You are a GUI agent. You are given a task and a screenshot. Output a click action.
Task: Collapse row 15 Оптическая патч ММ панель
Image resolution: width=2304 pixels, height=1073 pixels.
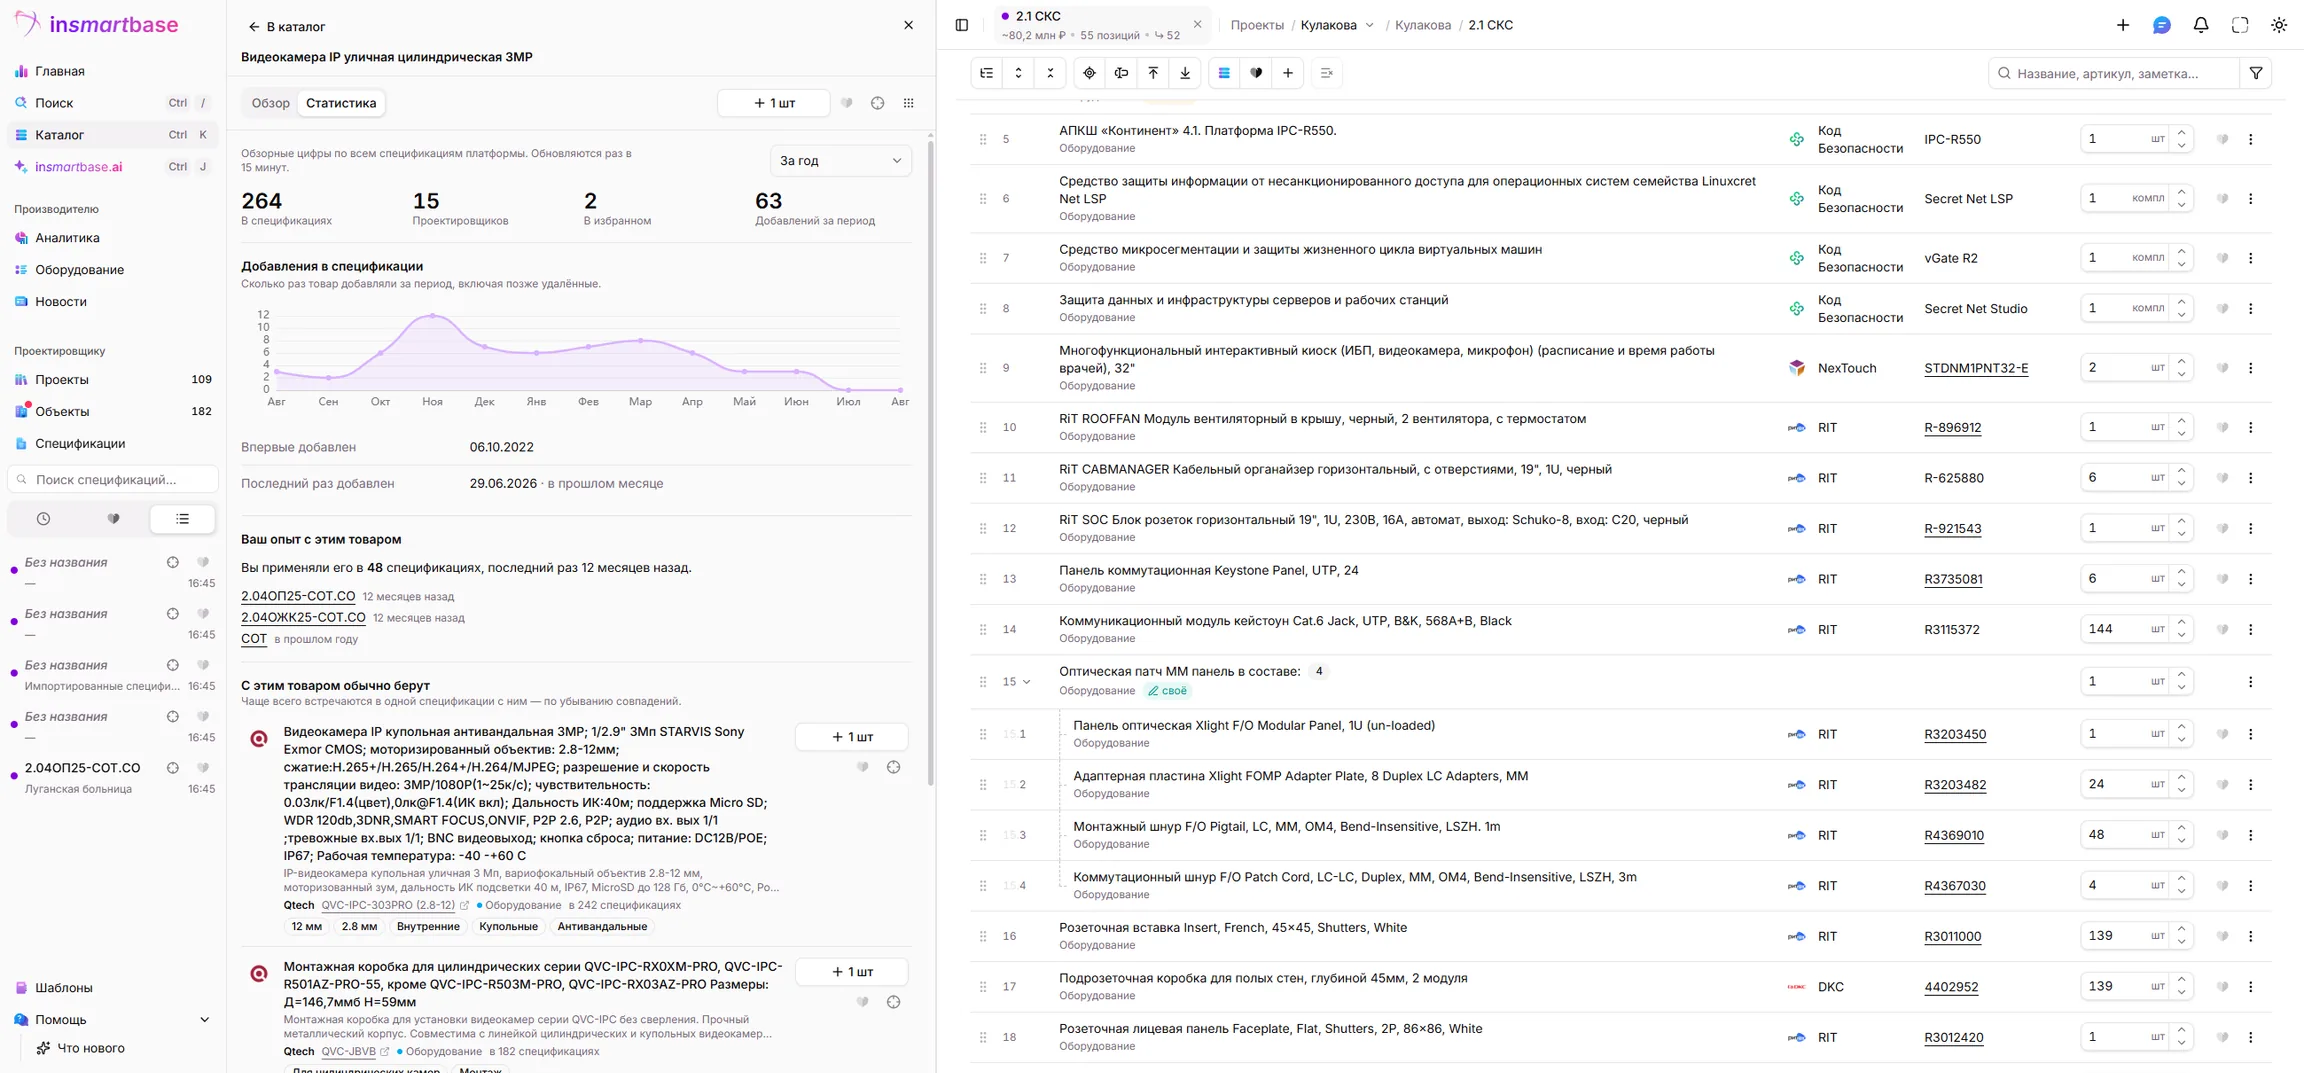pyautogui.click(x=1026, y=682)
